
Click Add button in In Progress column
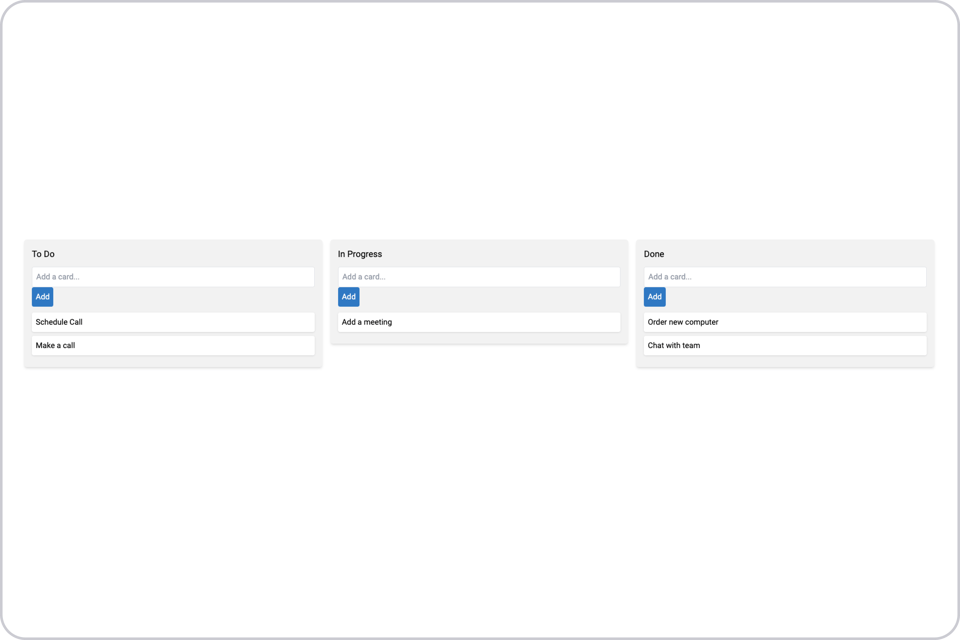tap(348, 297)
